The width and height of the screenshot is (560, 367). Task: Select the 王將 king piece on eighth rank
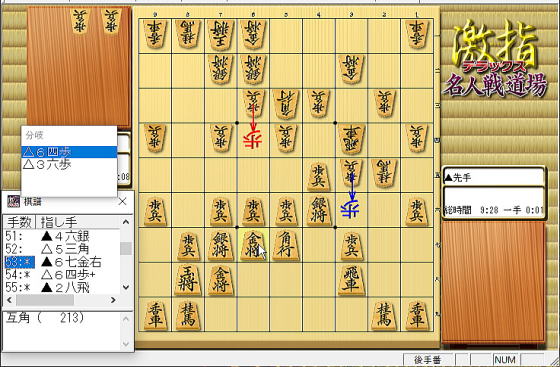point(188,280)
